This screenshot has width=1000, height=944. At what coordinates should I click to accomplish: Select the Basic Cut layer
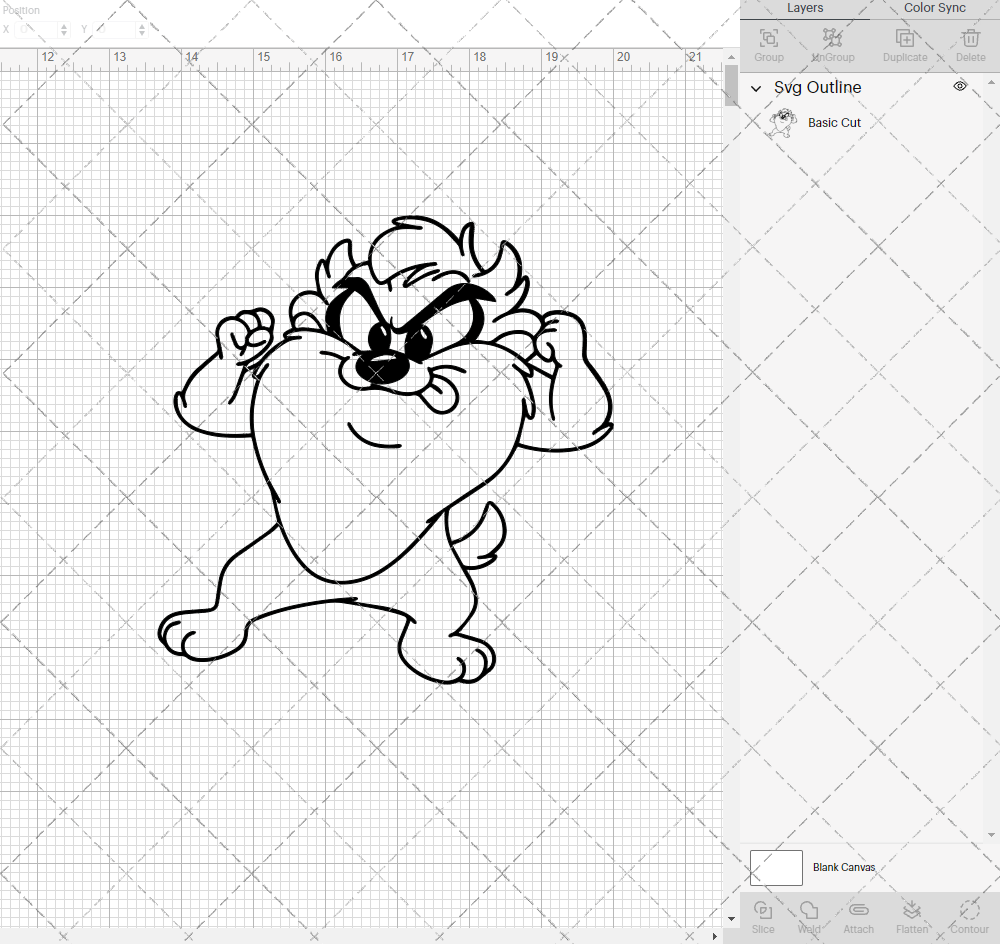(834, 122)
